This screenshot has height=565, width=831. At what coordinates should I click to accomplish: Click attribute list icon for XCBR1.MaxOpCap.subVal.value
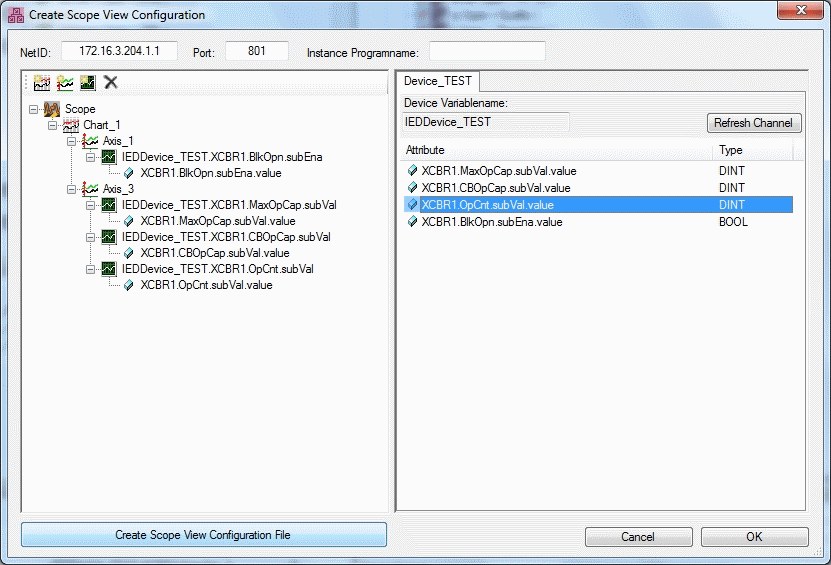(x=412, y=171)
